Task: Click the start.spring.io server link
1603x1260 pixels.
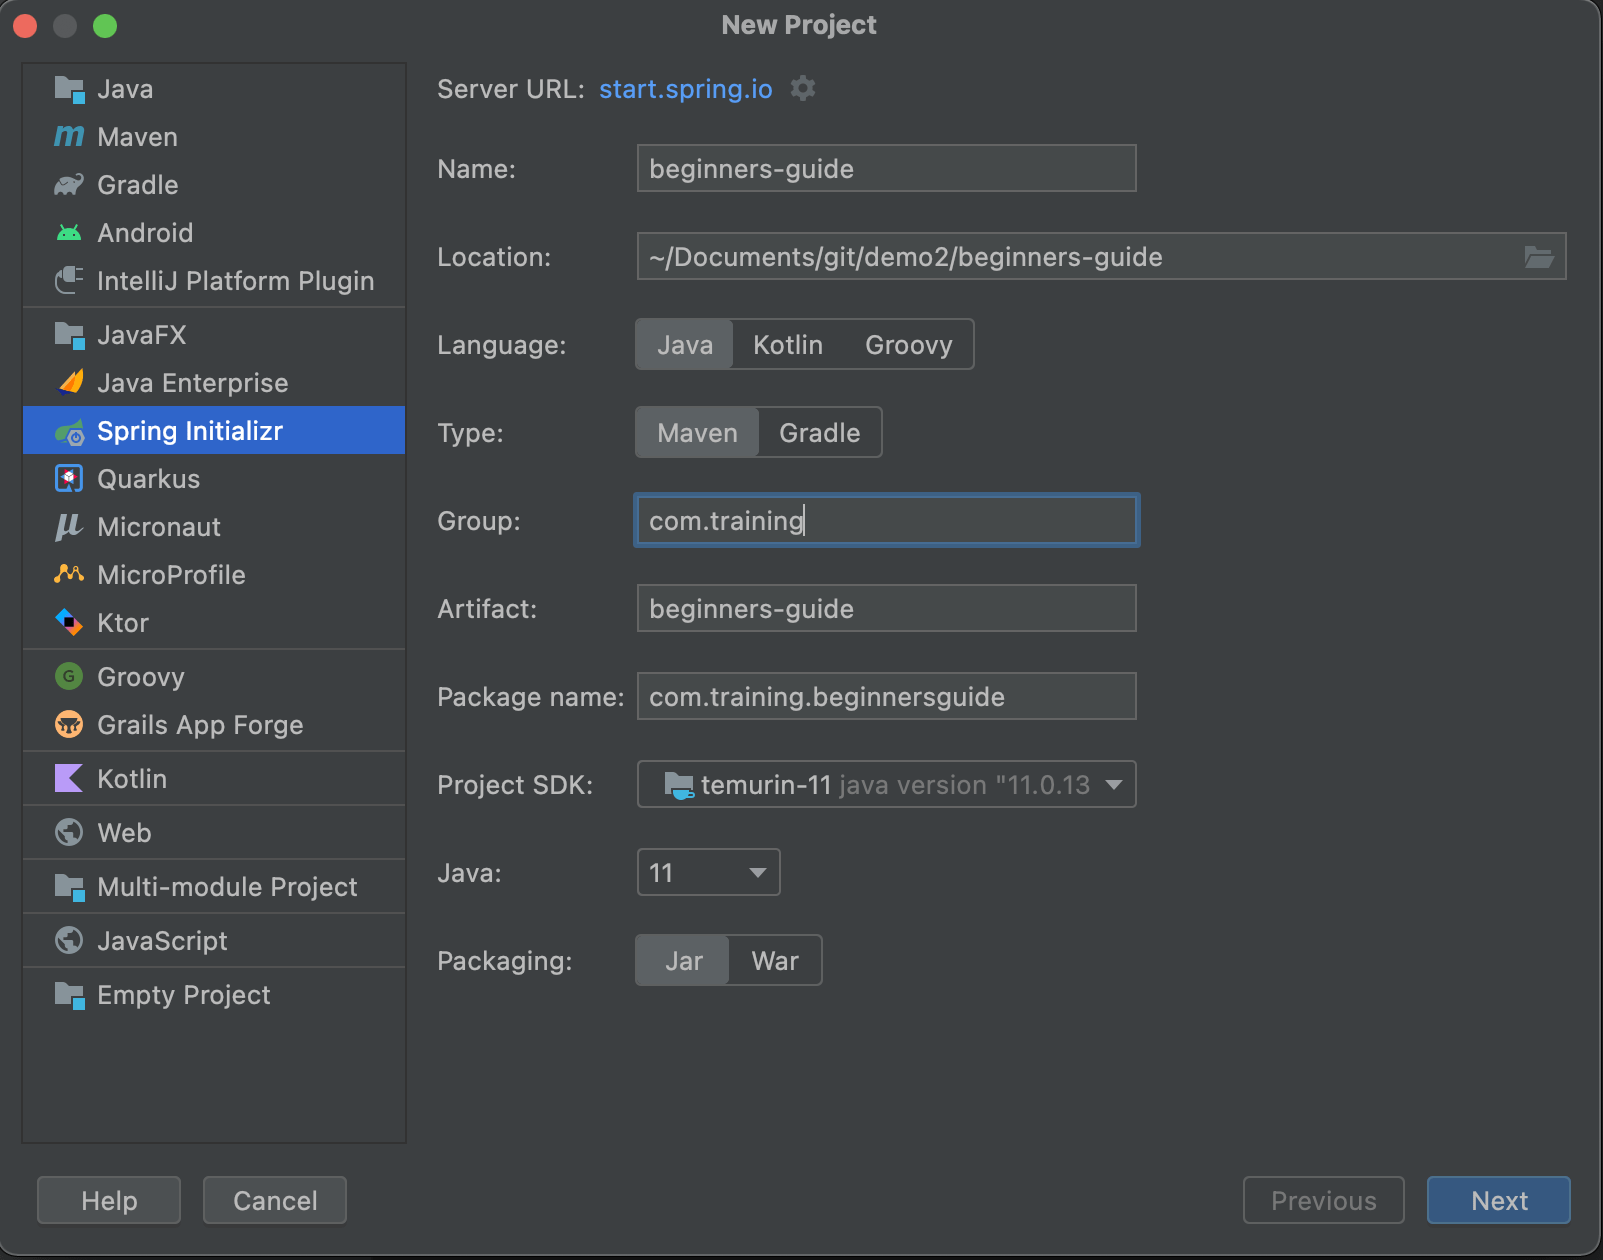Action: [x=685, y=89]
